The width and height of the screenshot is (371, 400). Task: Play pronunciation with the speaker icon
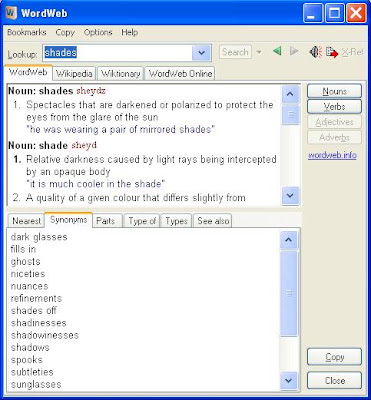pos(315,52)
